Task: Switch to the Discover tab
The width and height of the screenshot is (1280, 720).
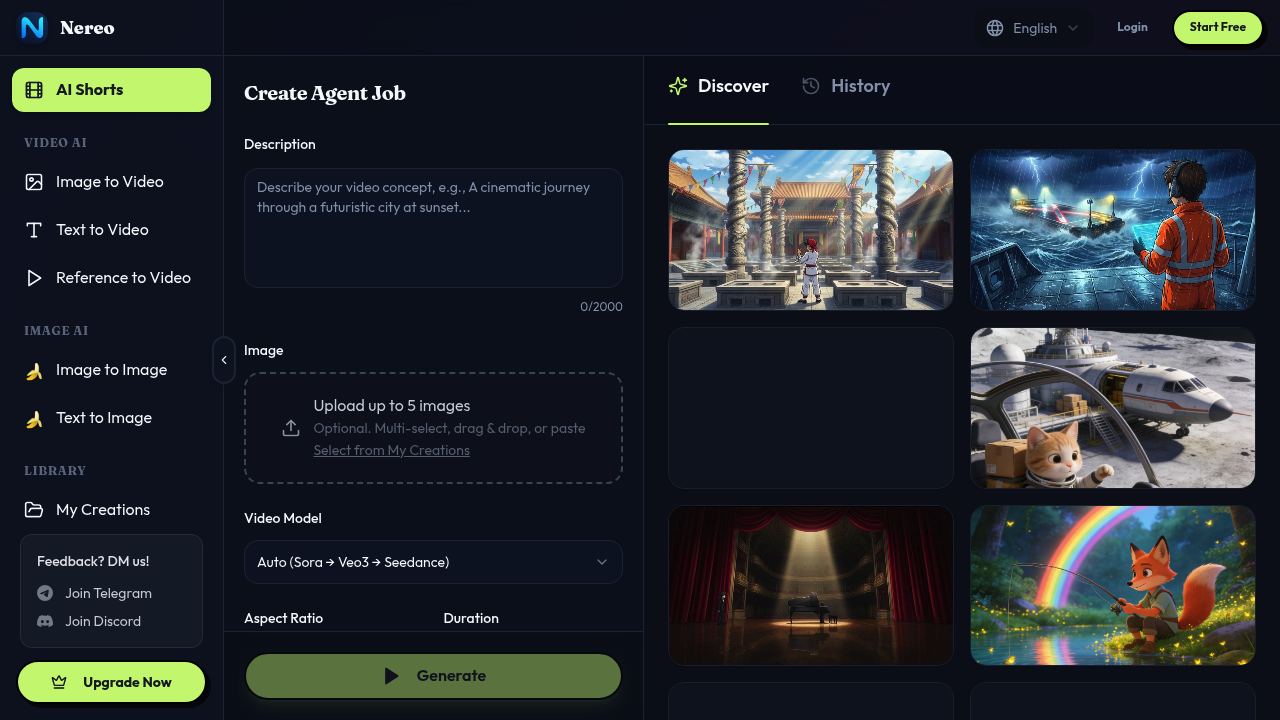Action: (718, 86)
